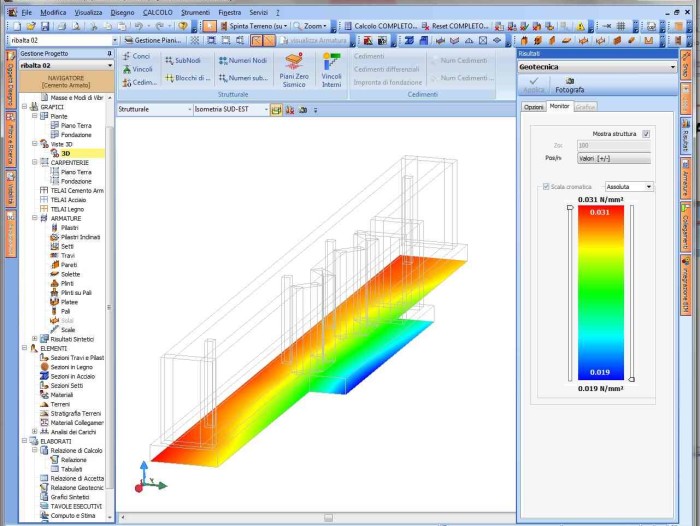
Task: Open the Geotecnica results dropdown
Action: [597, 67]
